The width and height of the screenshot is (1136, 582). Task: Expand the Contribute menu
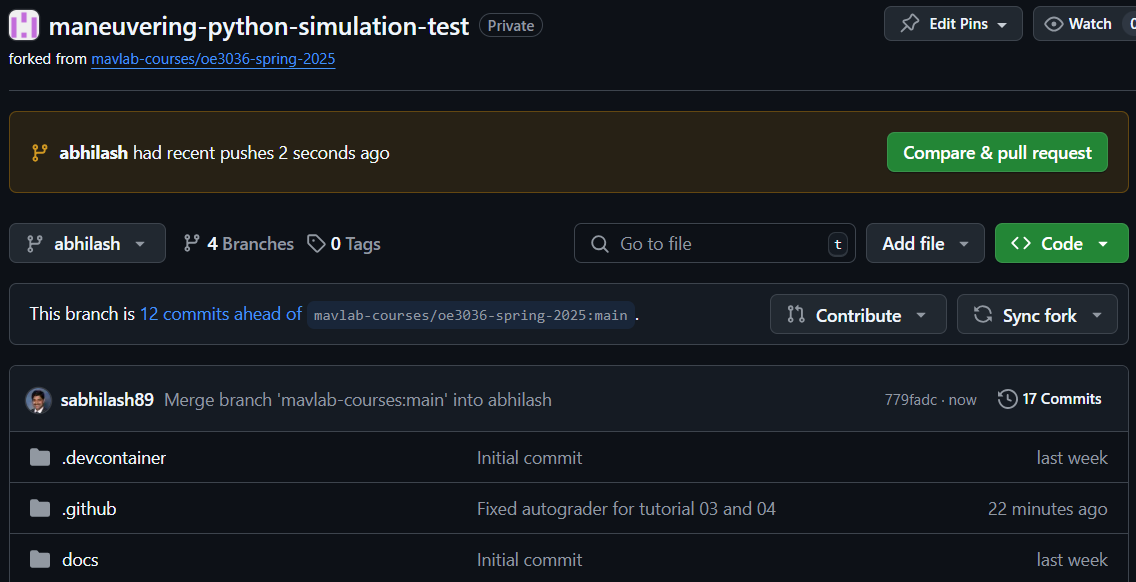(858, 315)
